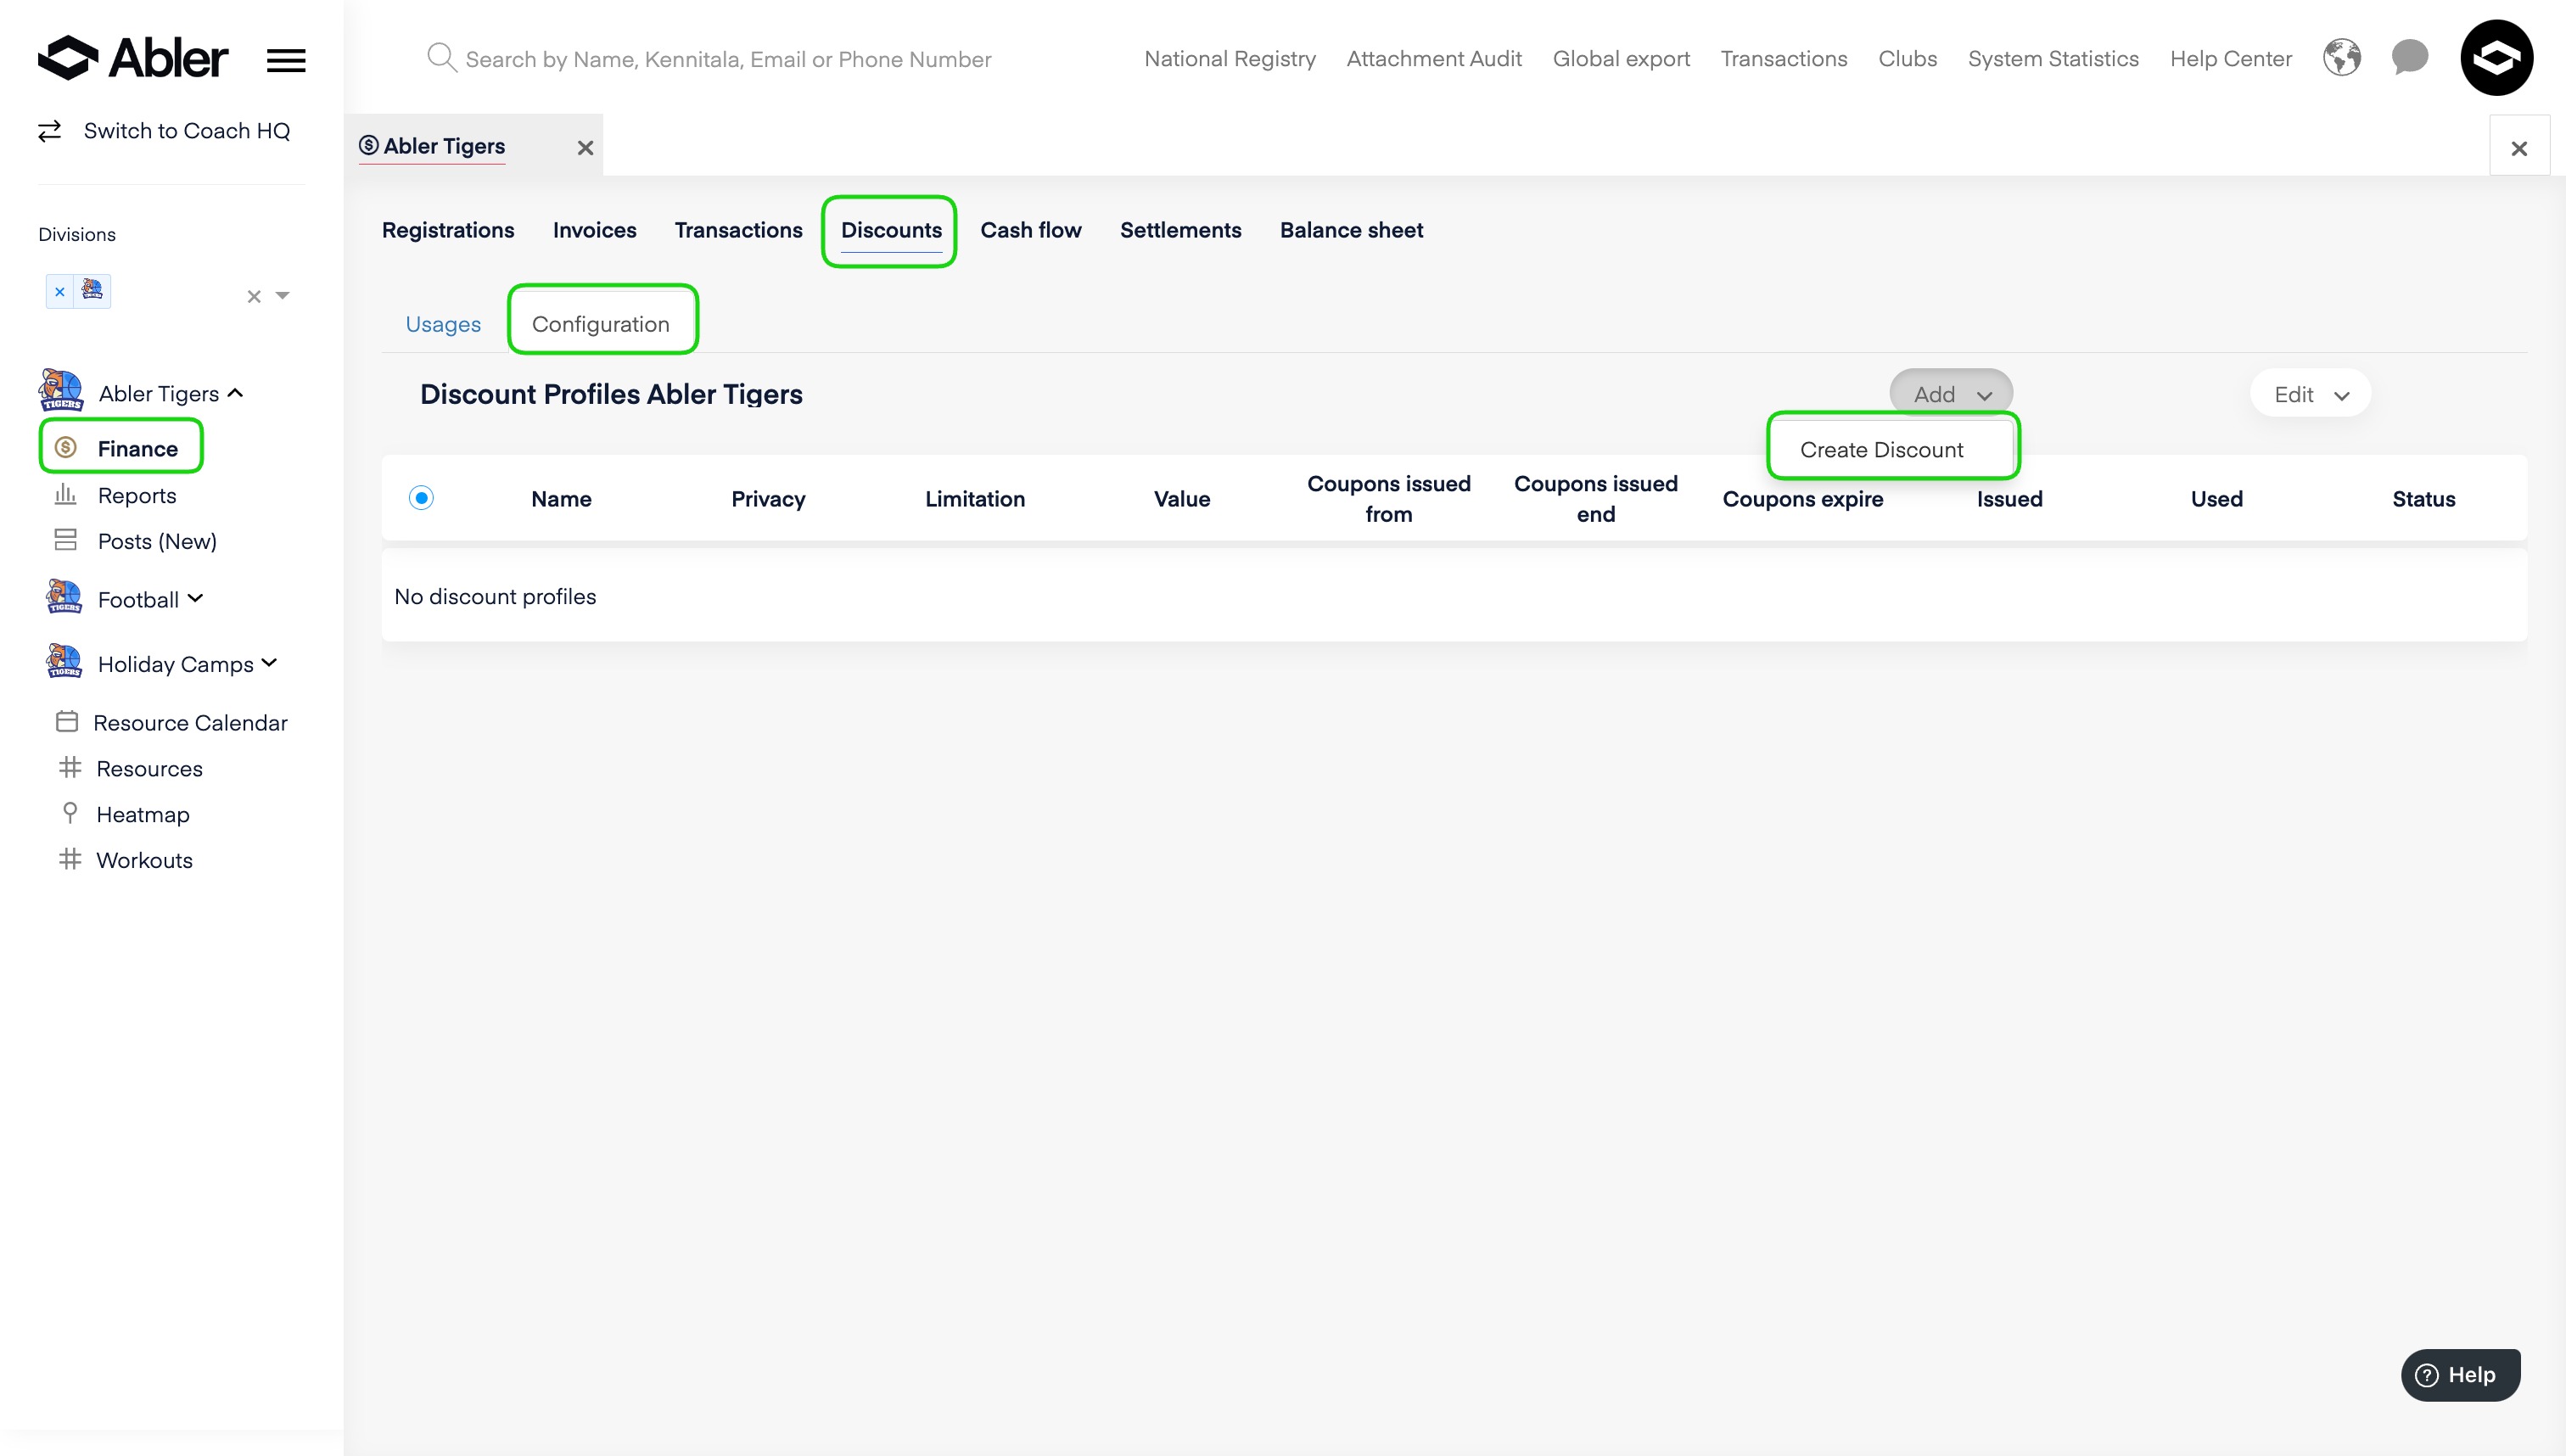Screen dimensions: 2566x1456
Task: Click the black Abler profile avatar
Action: pos(2496,58)
